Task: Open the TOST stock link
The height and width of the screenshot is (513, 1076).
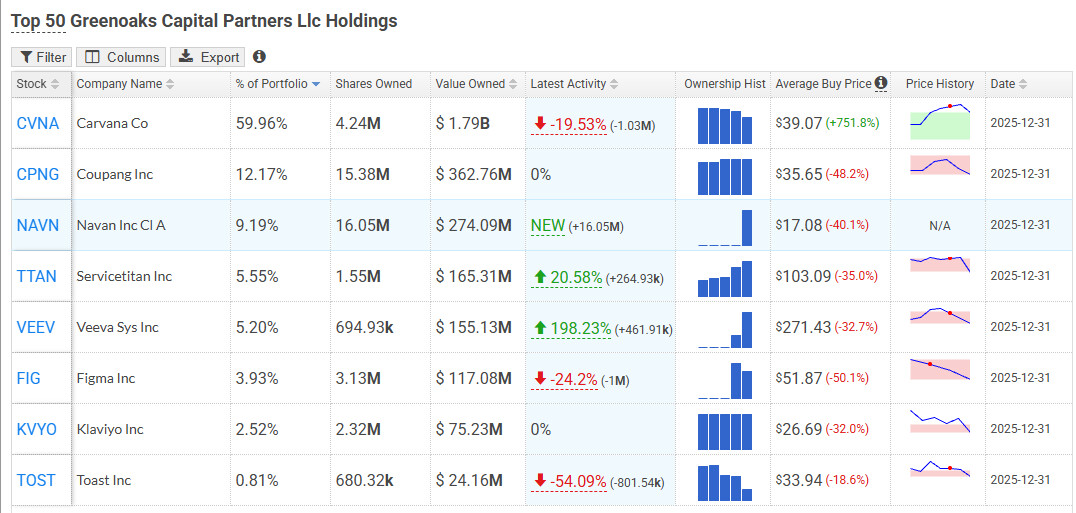Action: (36, 480)
